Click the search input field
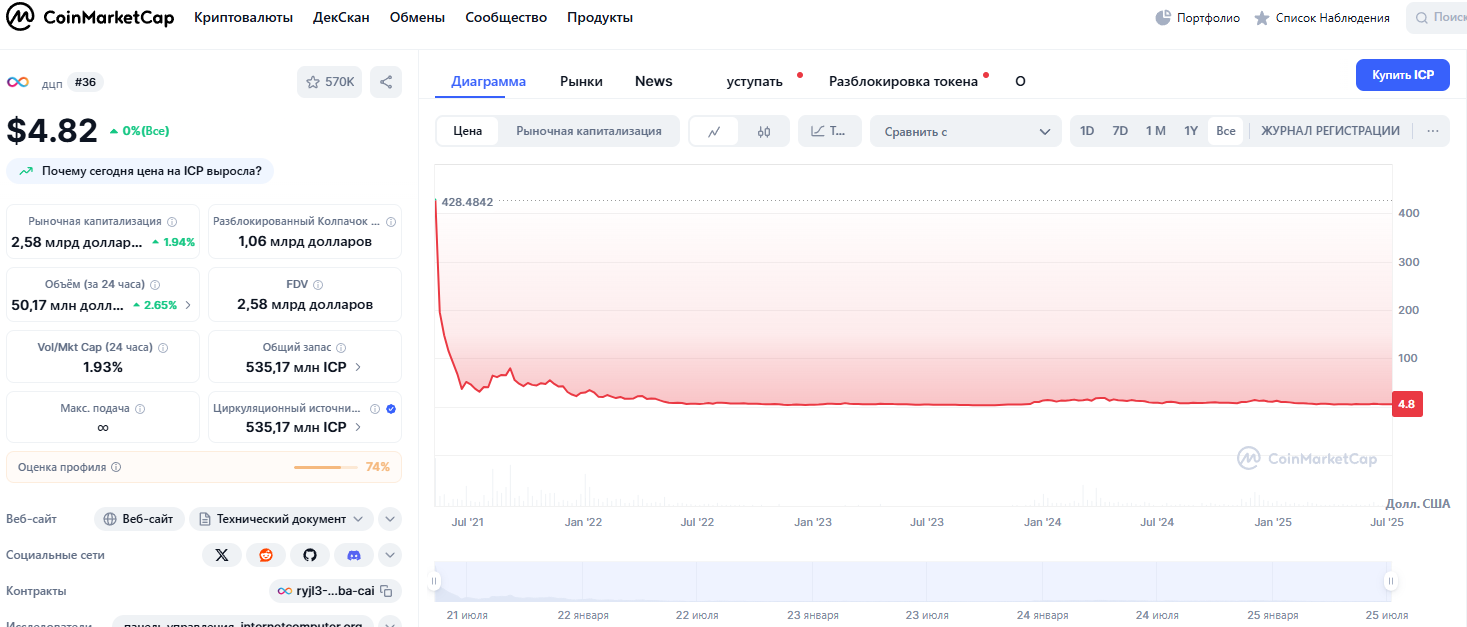 (x=1436, y=18)
